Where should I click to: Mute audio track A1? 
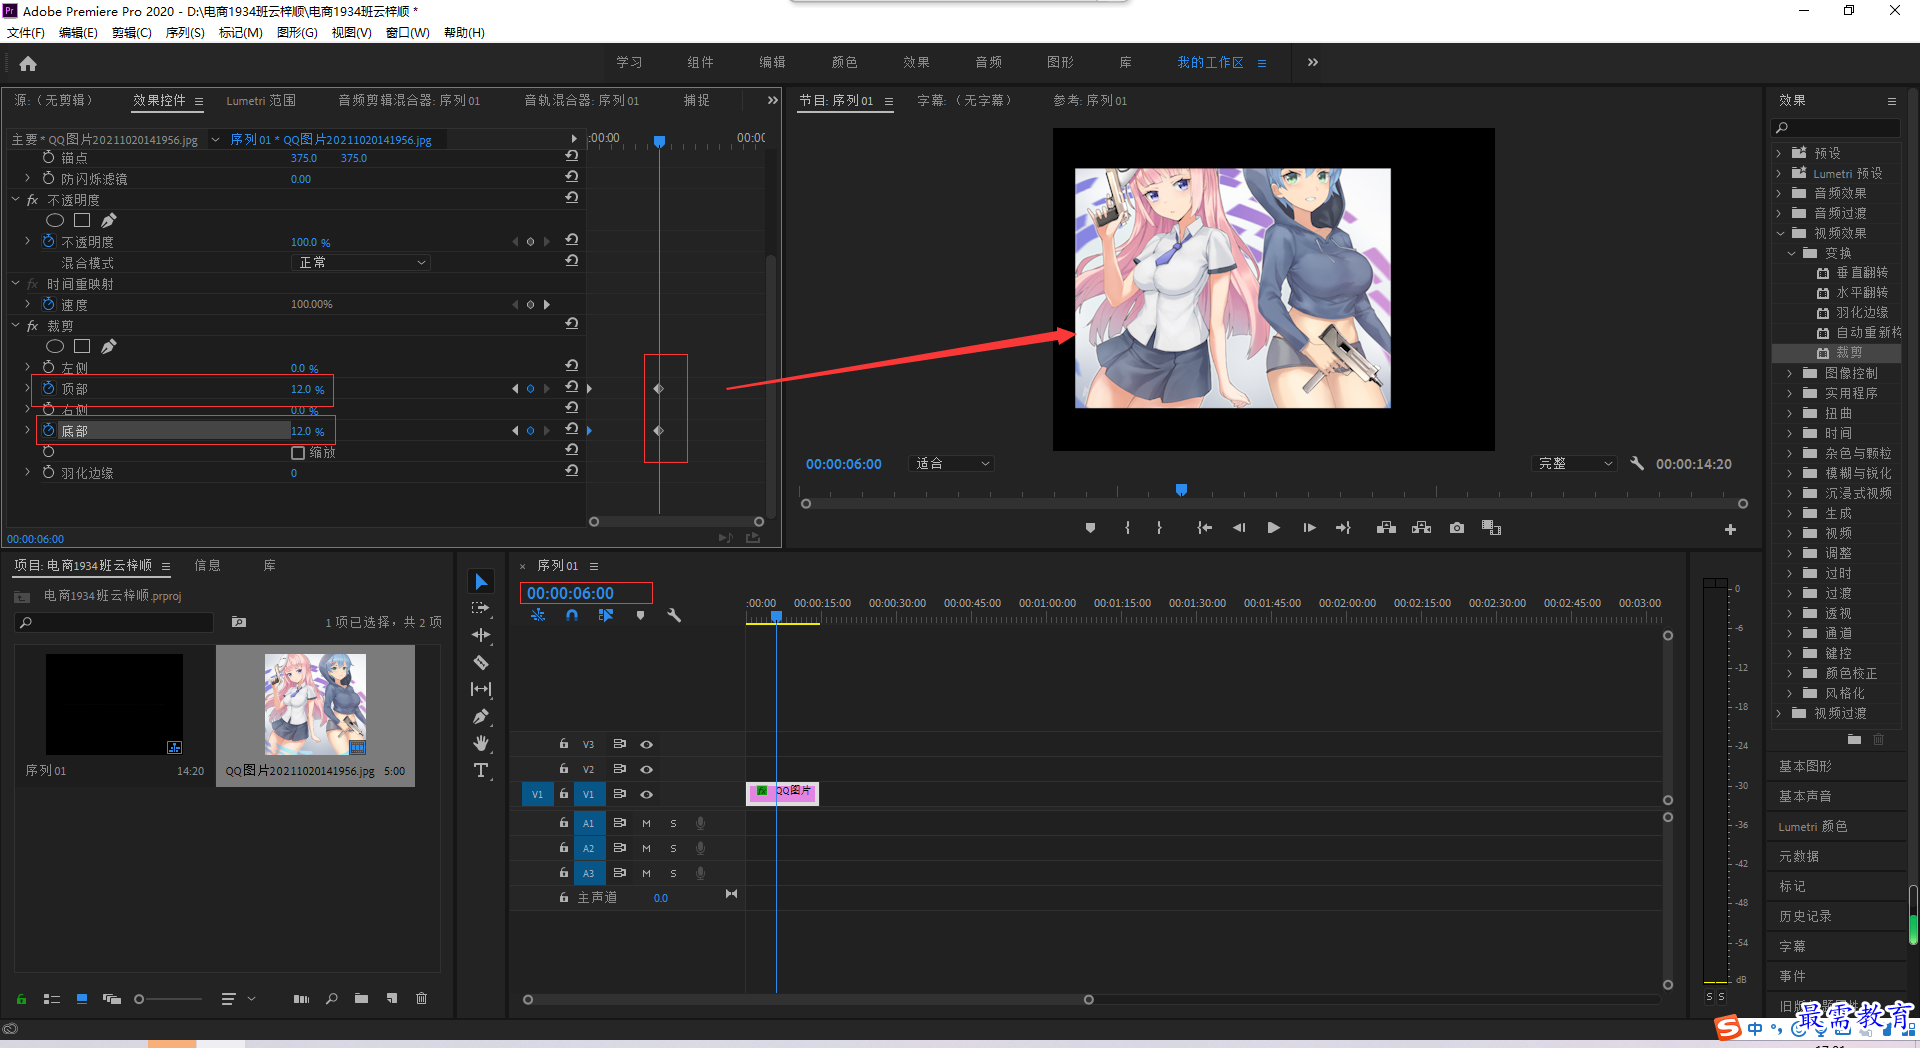tap(646, 823)
